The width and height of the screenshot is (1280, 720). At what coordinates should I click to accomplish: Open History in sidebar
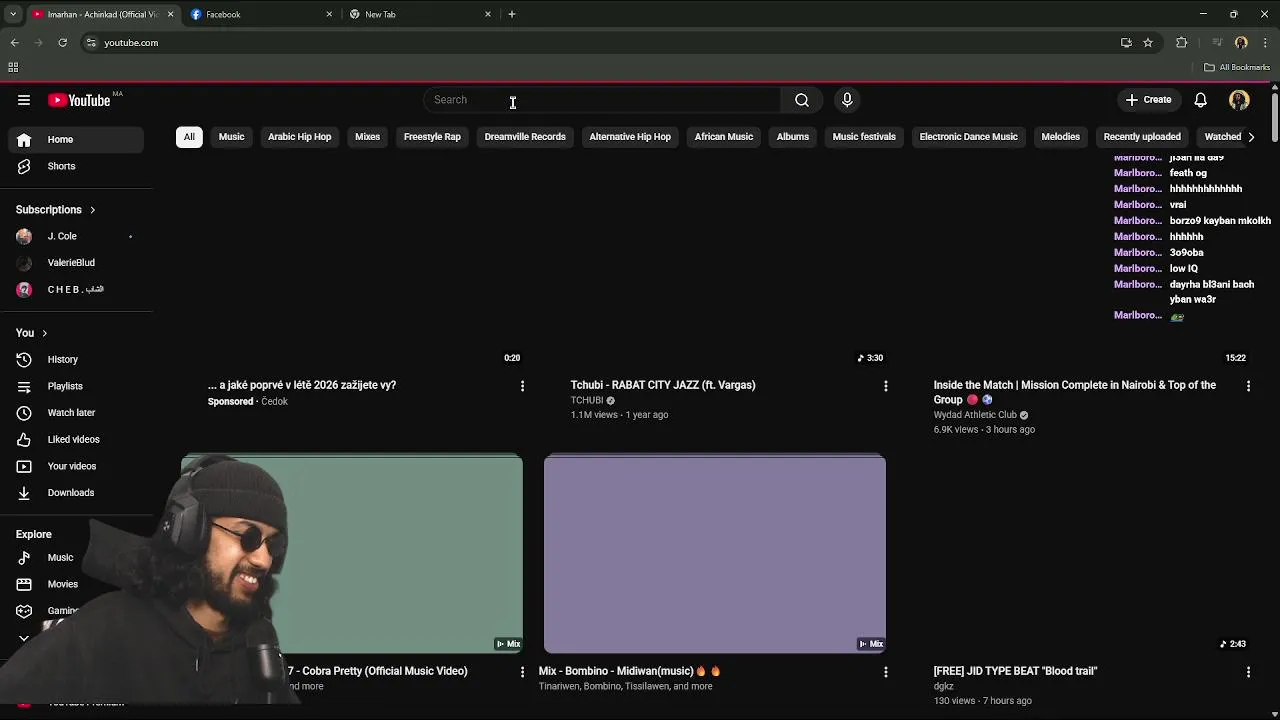click(76, 359)
